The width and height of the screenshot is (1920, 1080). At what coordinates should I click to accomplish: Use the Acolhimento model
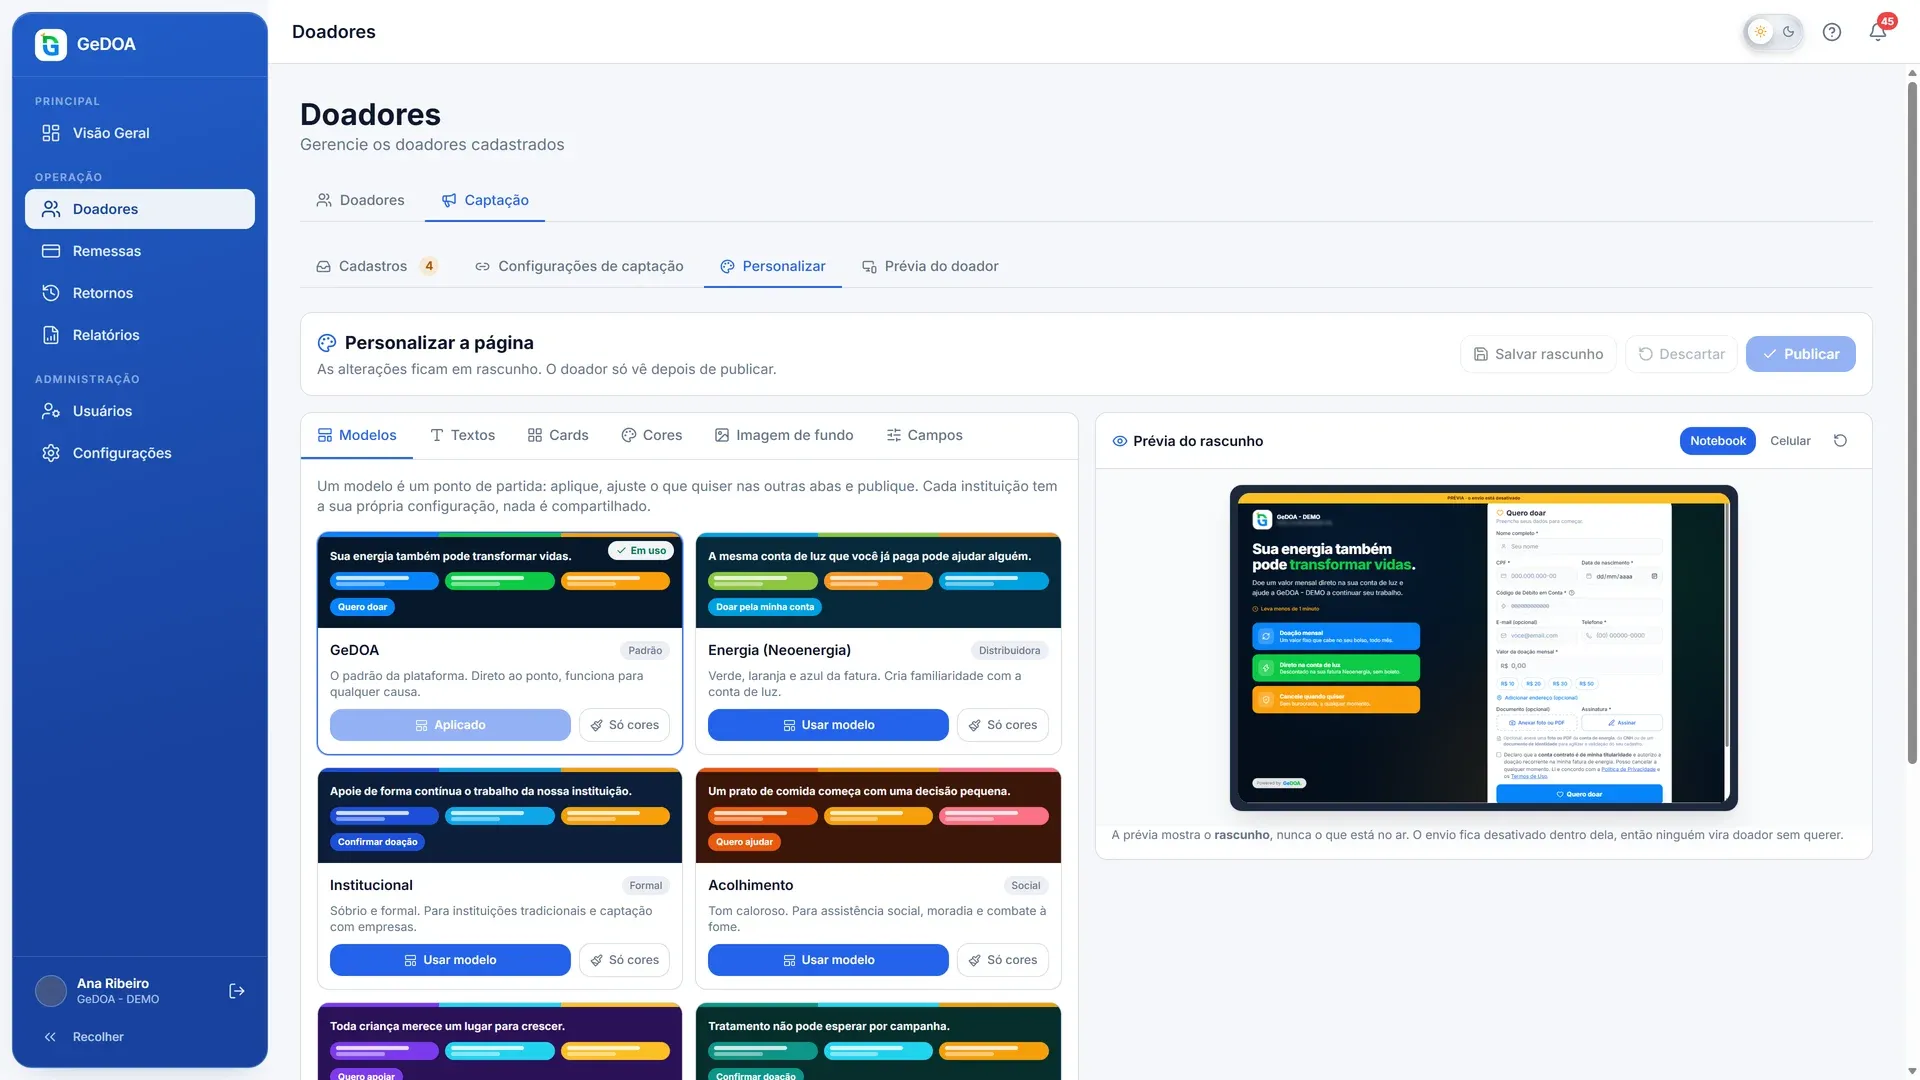(828, 960)
